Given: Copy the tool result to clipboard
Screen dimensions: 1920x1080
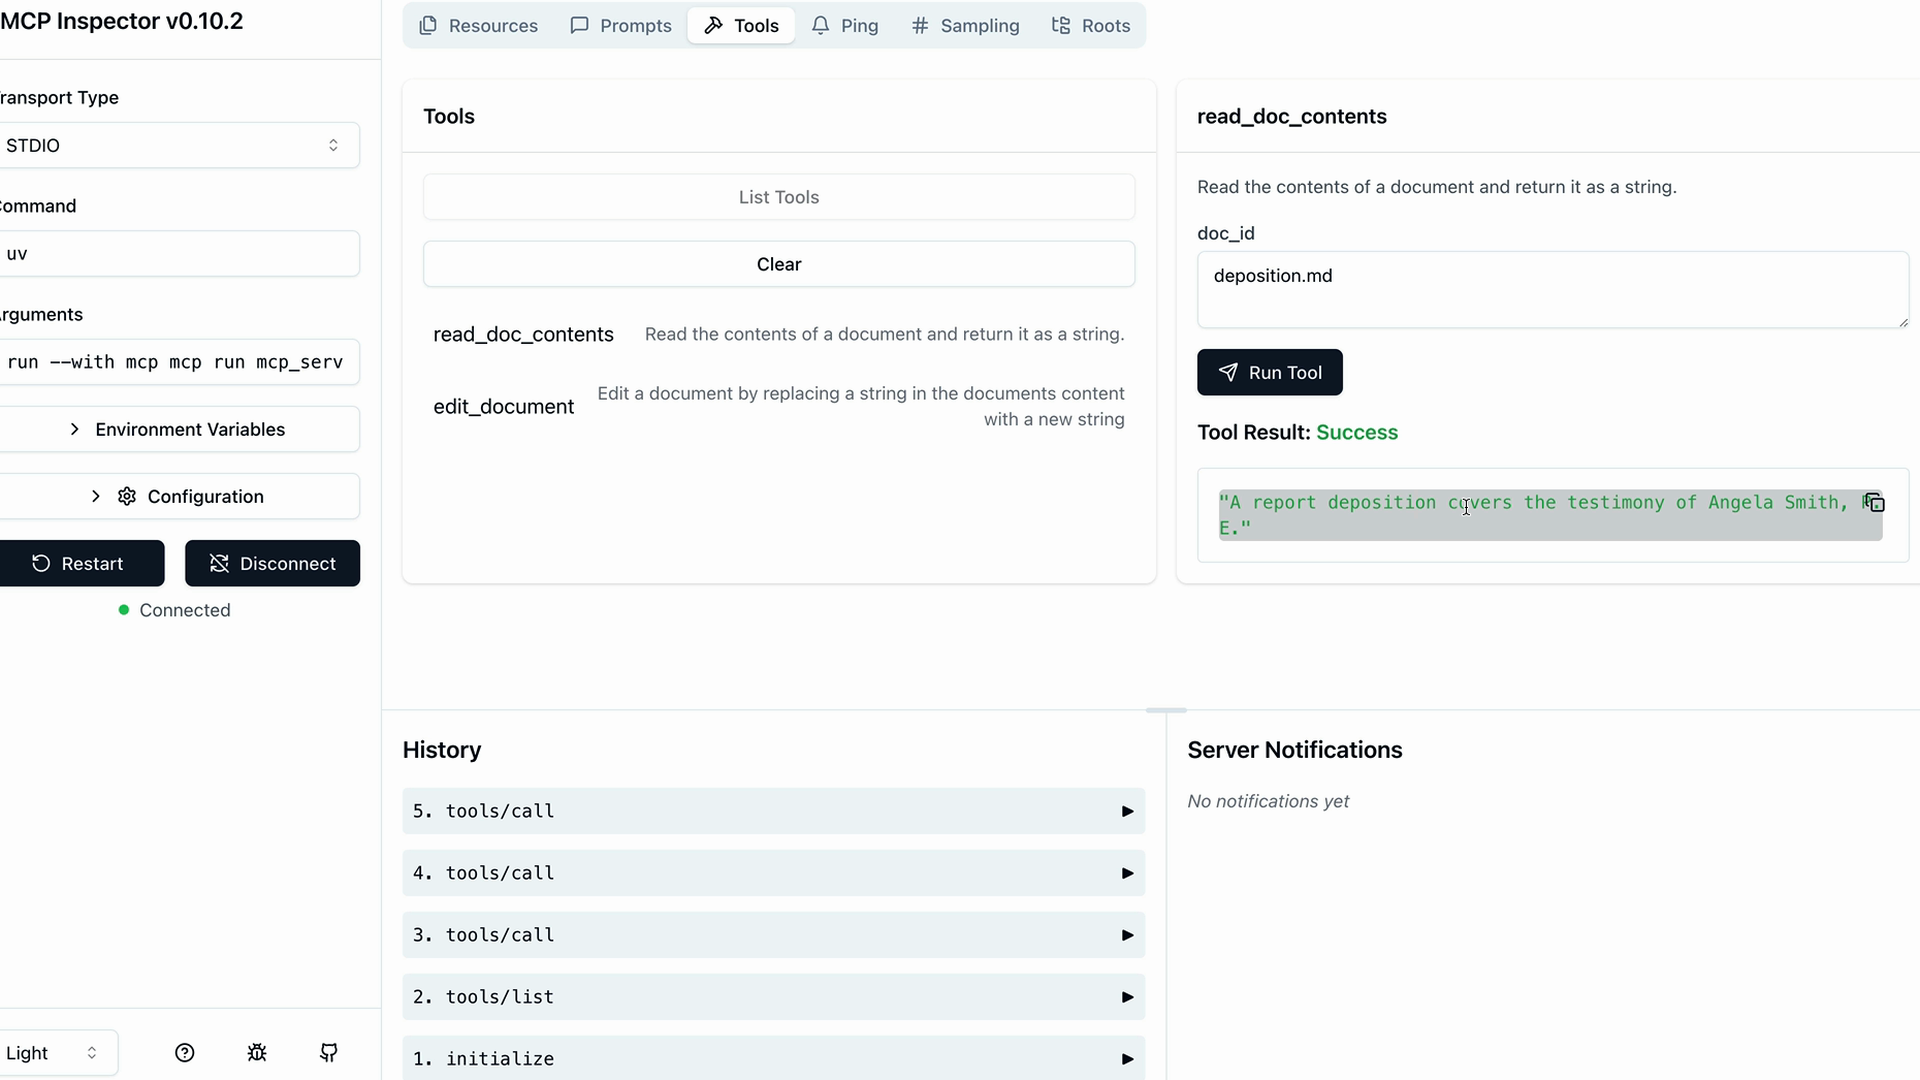Looking at the screenshot, I should pos(1874,503).
